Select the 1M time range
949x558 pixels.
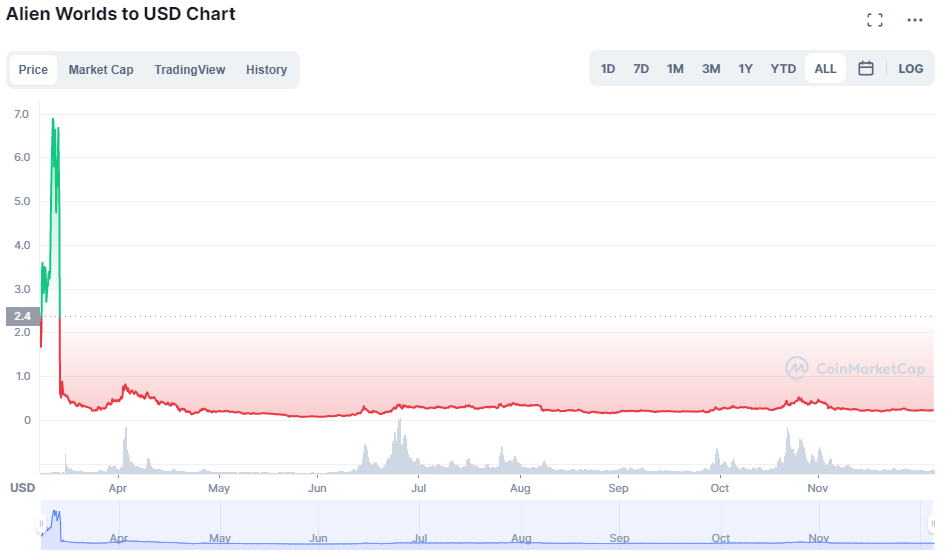[675, 68]
